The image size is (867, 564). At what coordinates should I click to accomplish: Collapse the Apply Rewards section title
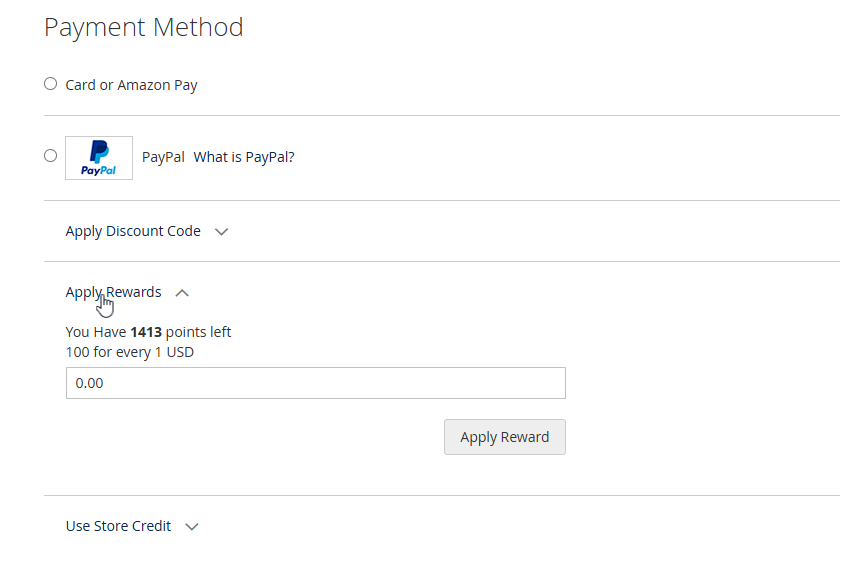[113, 292]
